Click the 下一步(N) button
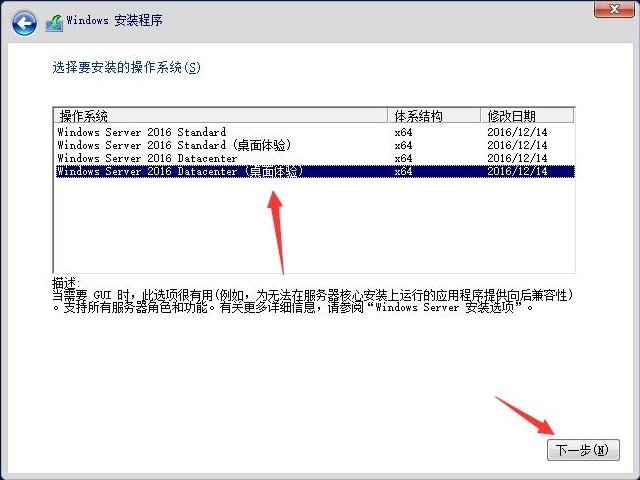 pyautogui.click(x=583, y=450)
